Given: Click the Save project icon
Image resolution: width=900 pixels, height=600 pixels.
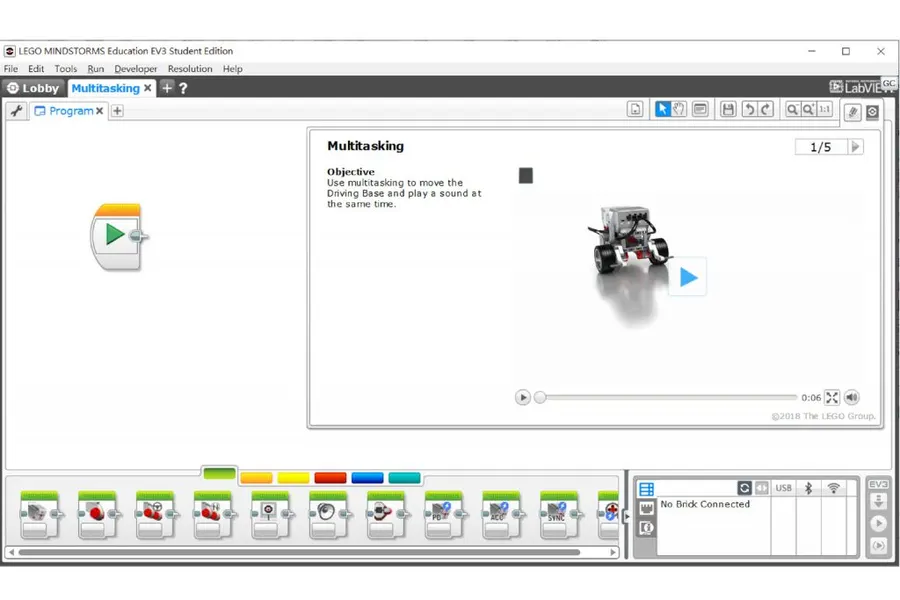Looking at the screenshot, I should [x=728, y=109].
